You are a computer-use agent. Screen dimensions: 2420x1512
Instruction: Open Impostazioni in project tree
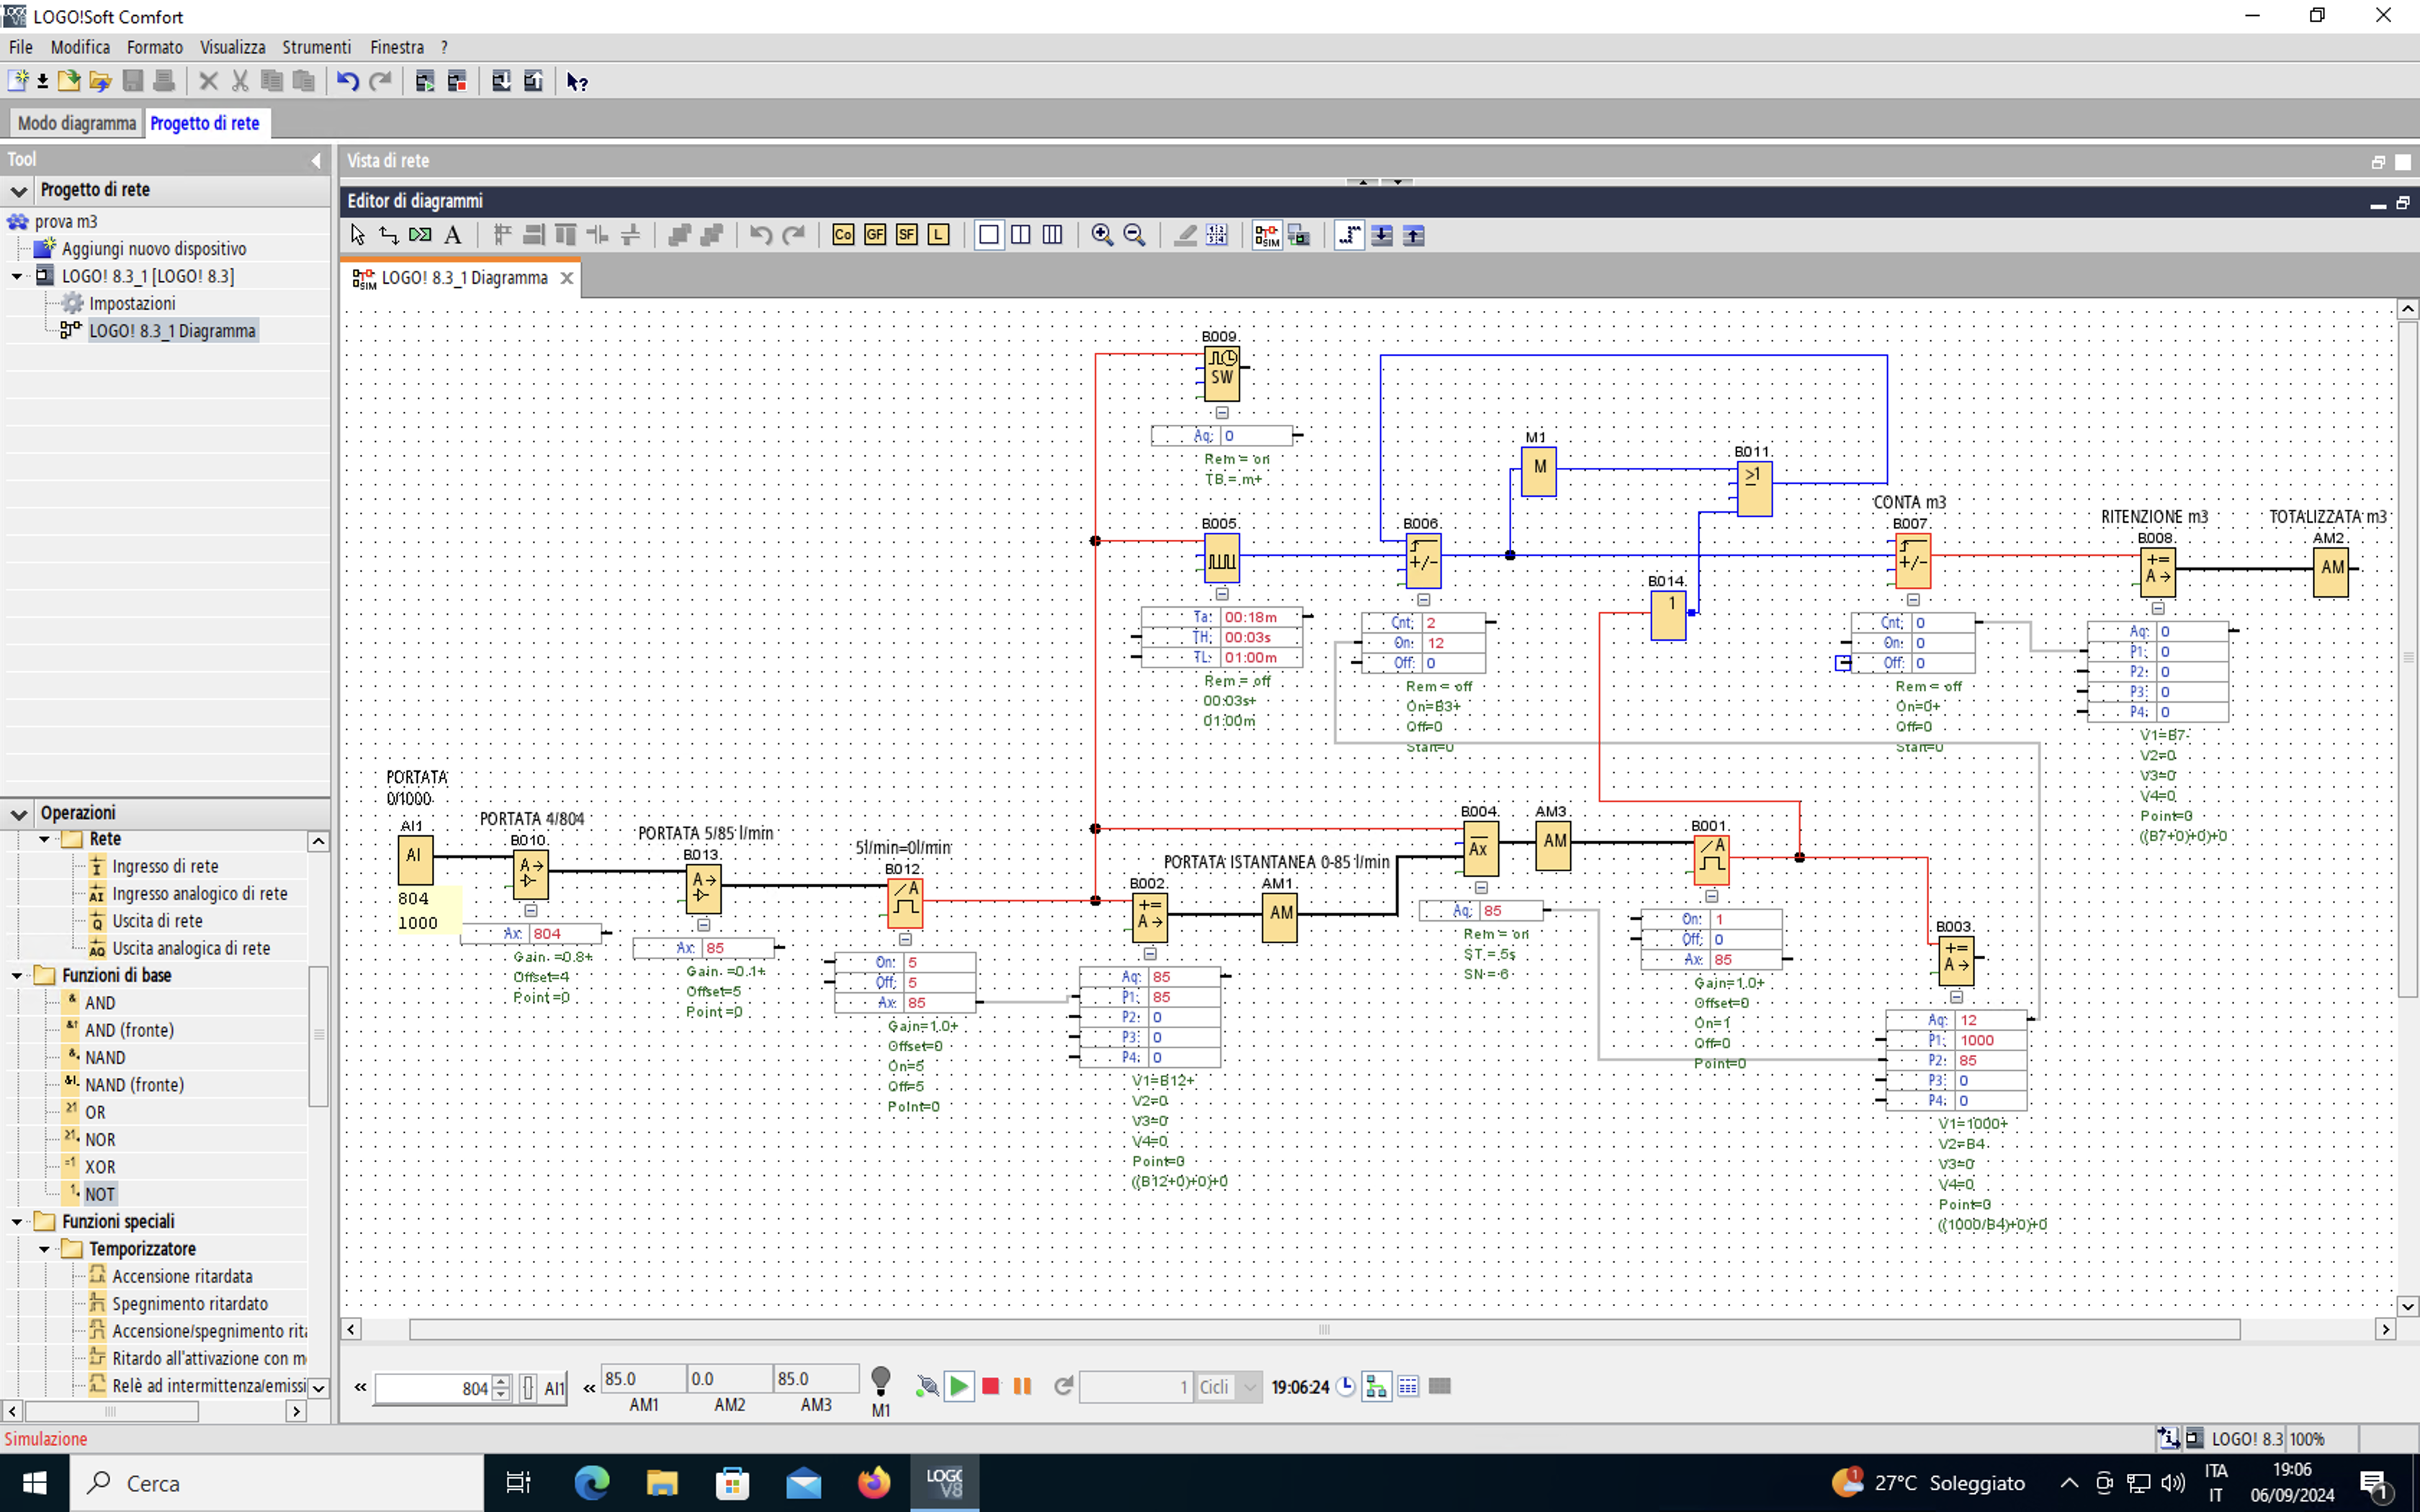[132, 303]
